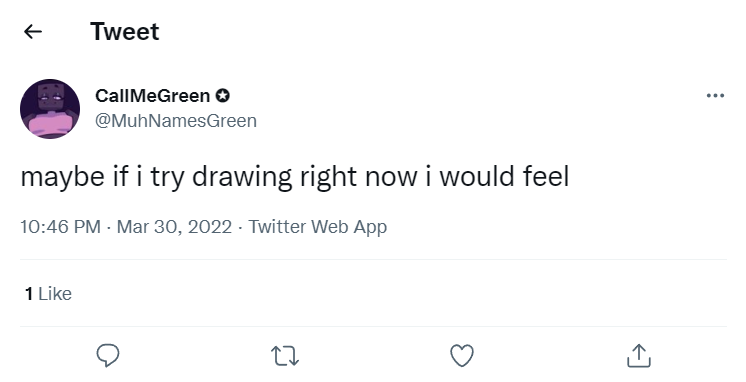Viewport: 746px width, 382px height.
Task: Go back using the left arrow
Action: click(33, 32)
